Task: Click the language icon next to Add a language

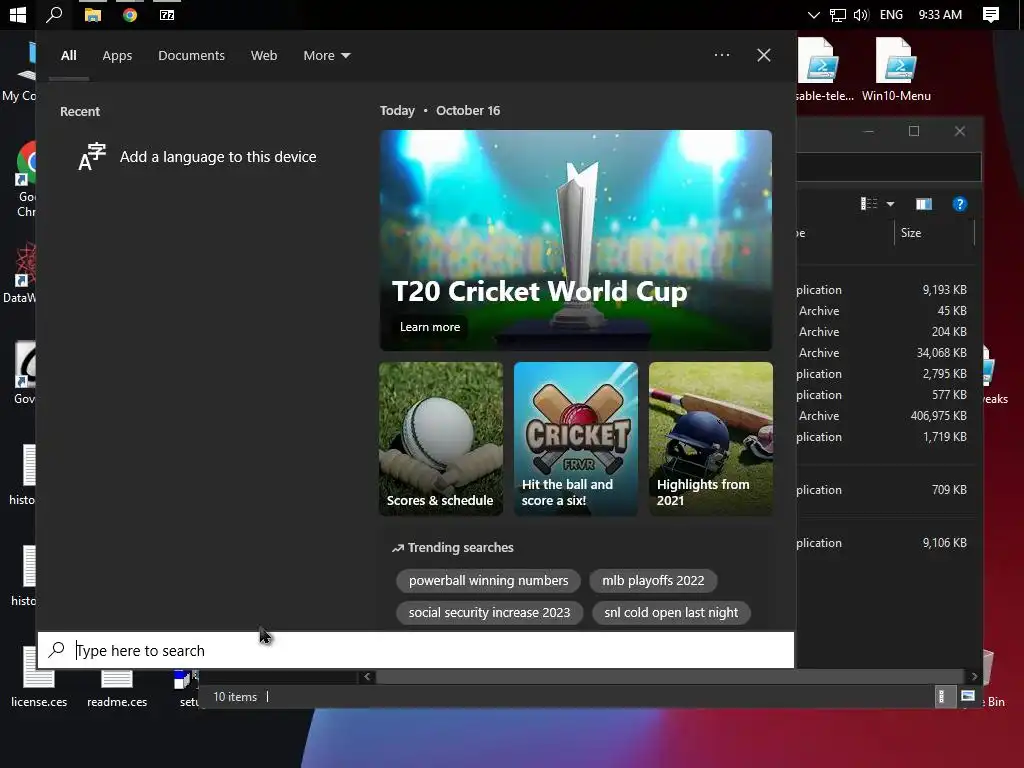Action: pyautogui.click(x=91, y=157)
